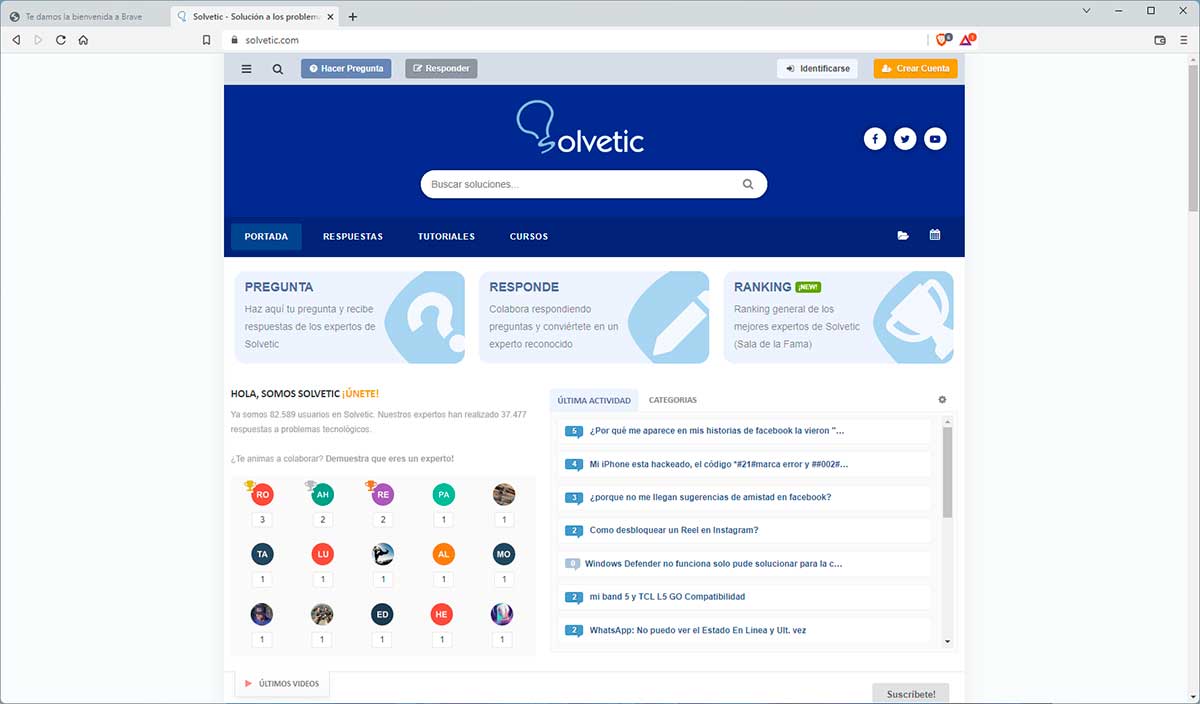Open the Brave wallet icon
Screen dimensions: 1200x704
pyautogui.click(x=1160, y=40)
